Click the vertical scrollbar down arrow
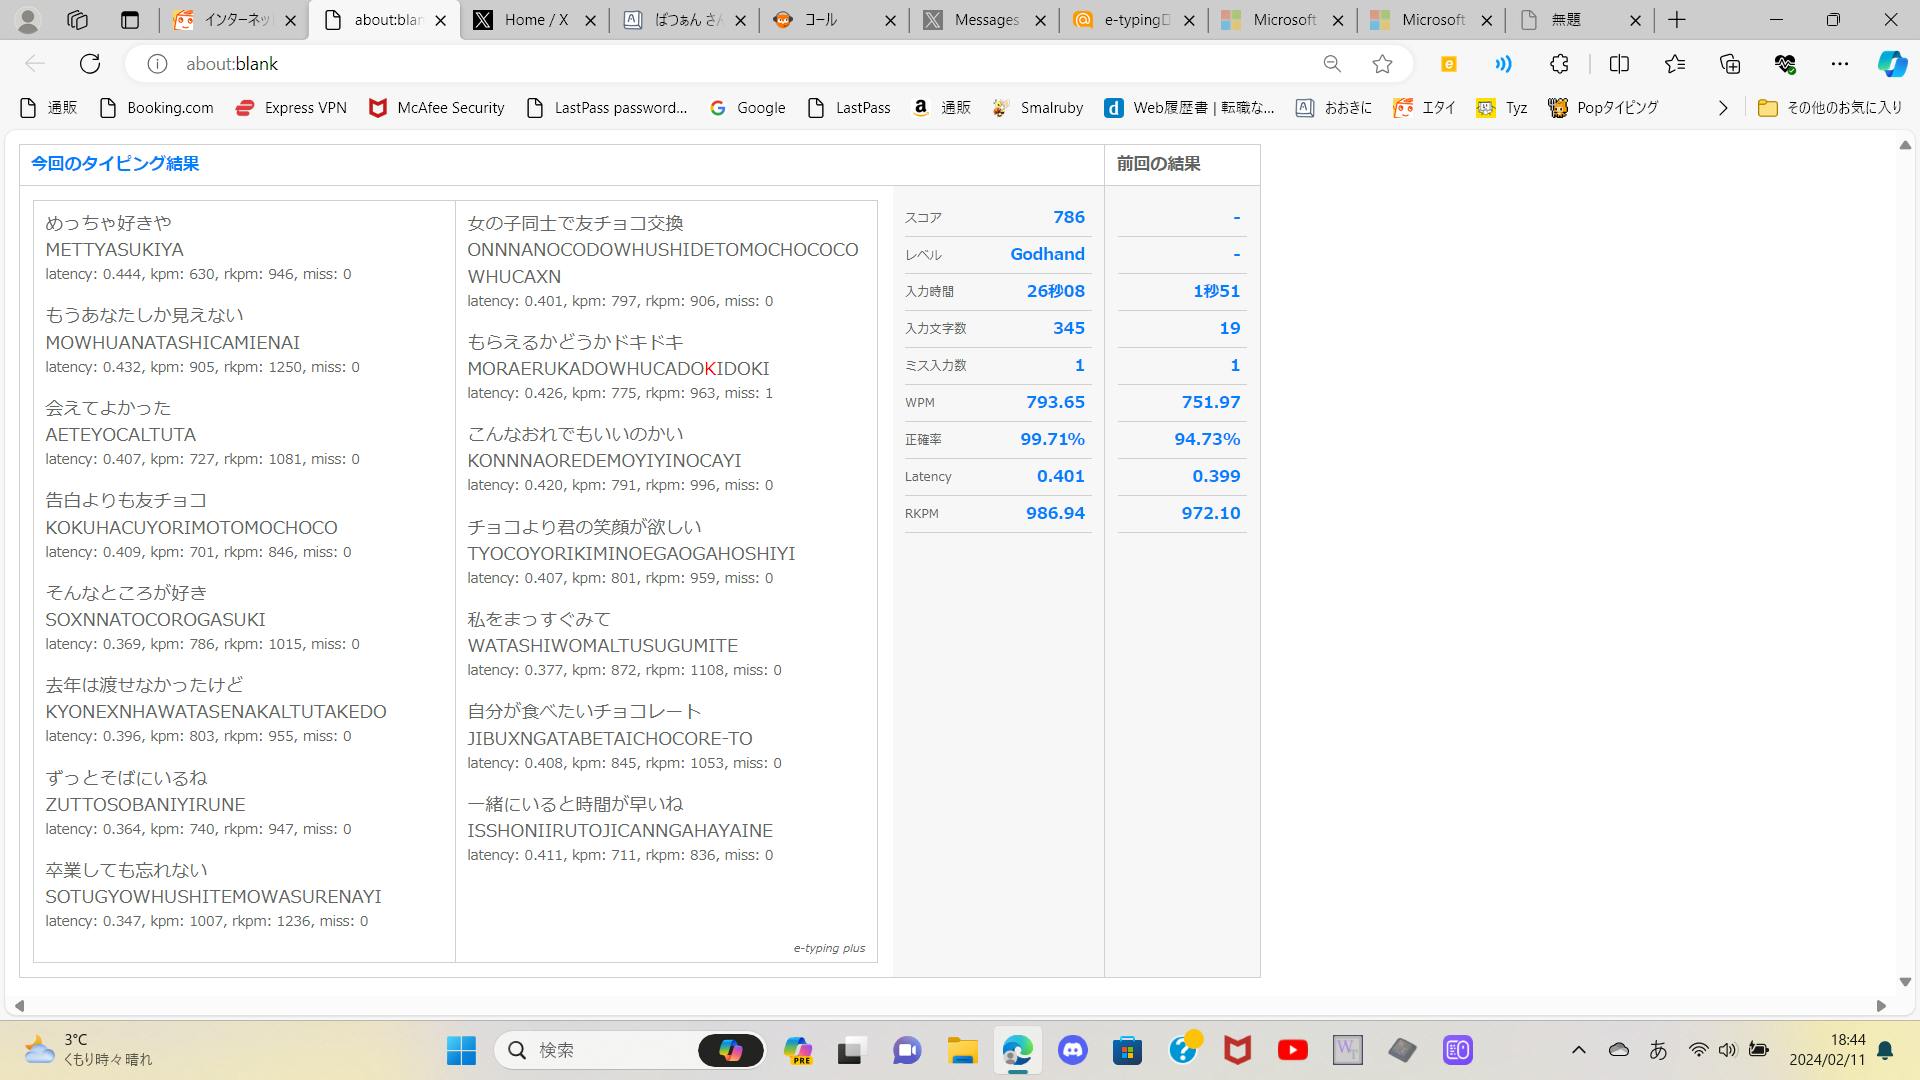 tap(1904, 982)
